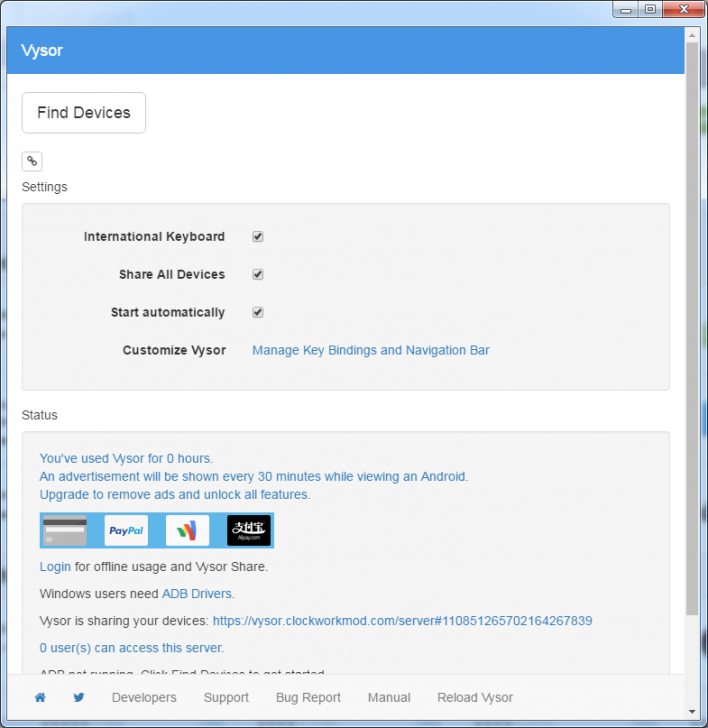708x728 pixels.
Task: Click Reload Vysor in the footer
Action: [x=475, y=697]
